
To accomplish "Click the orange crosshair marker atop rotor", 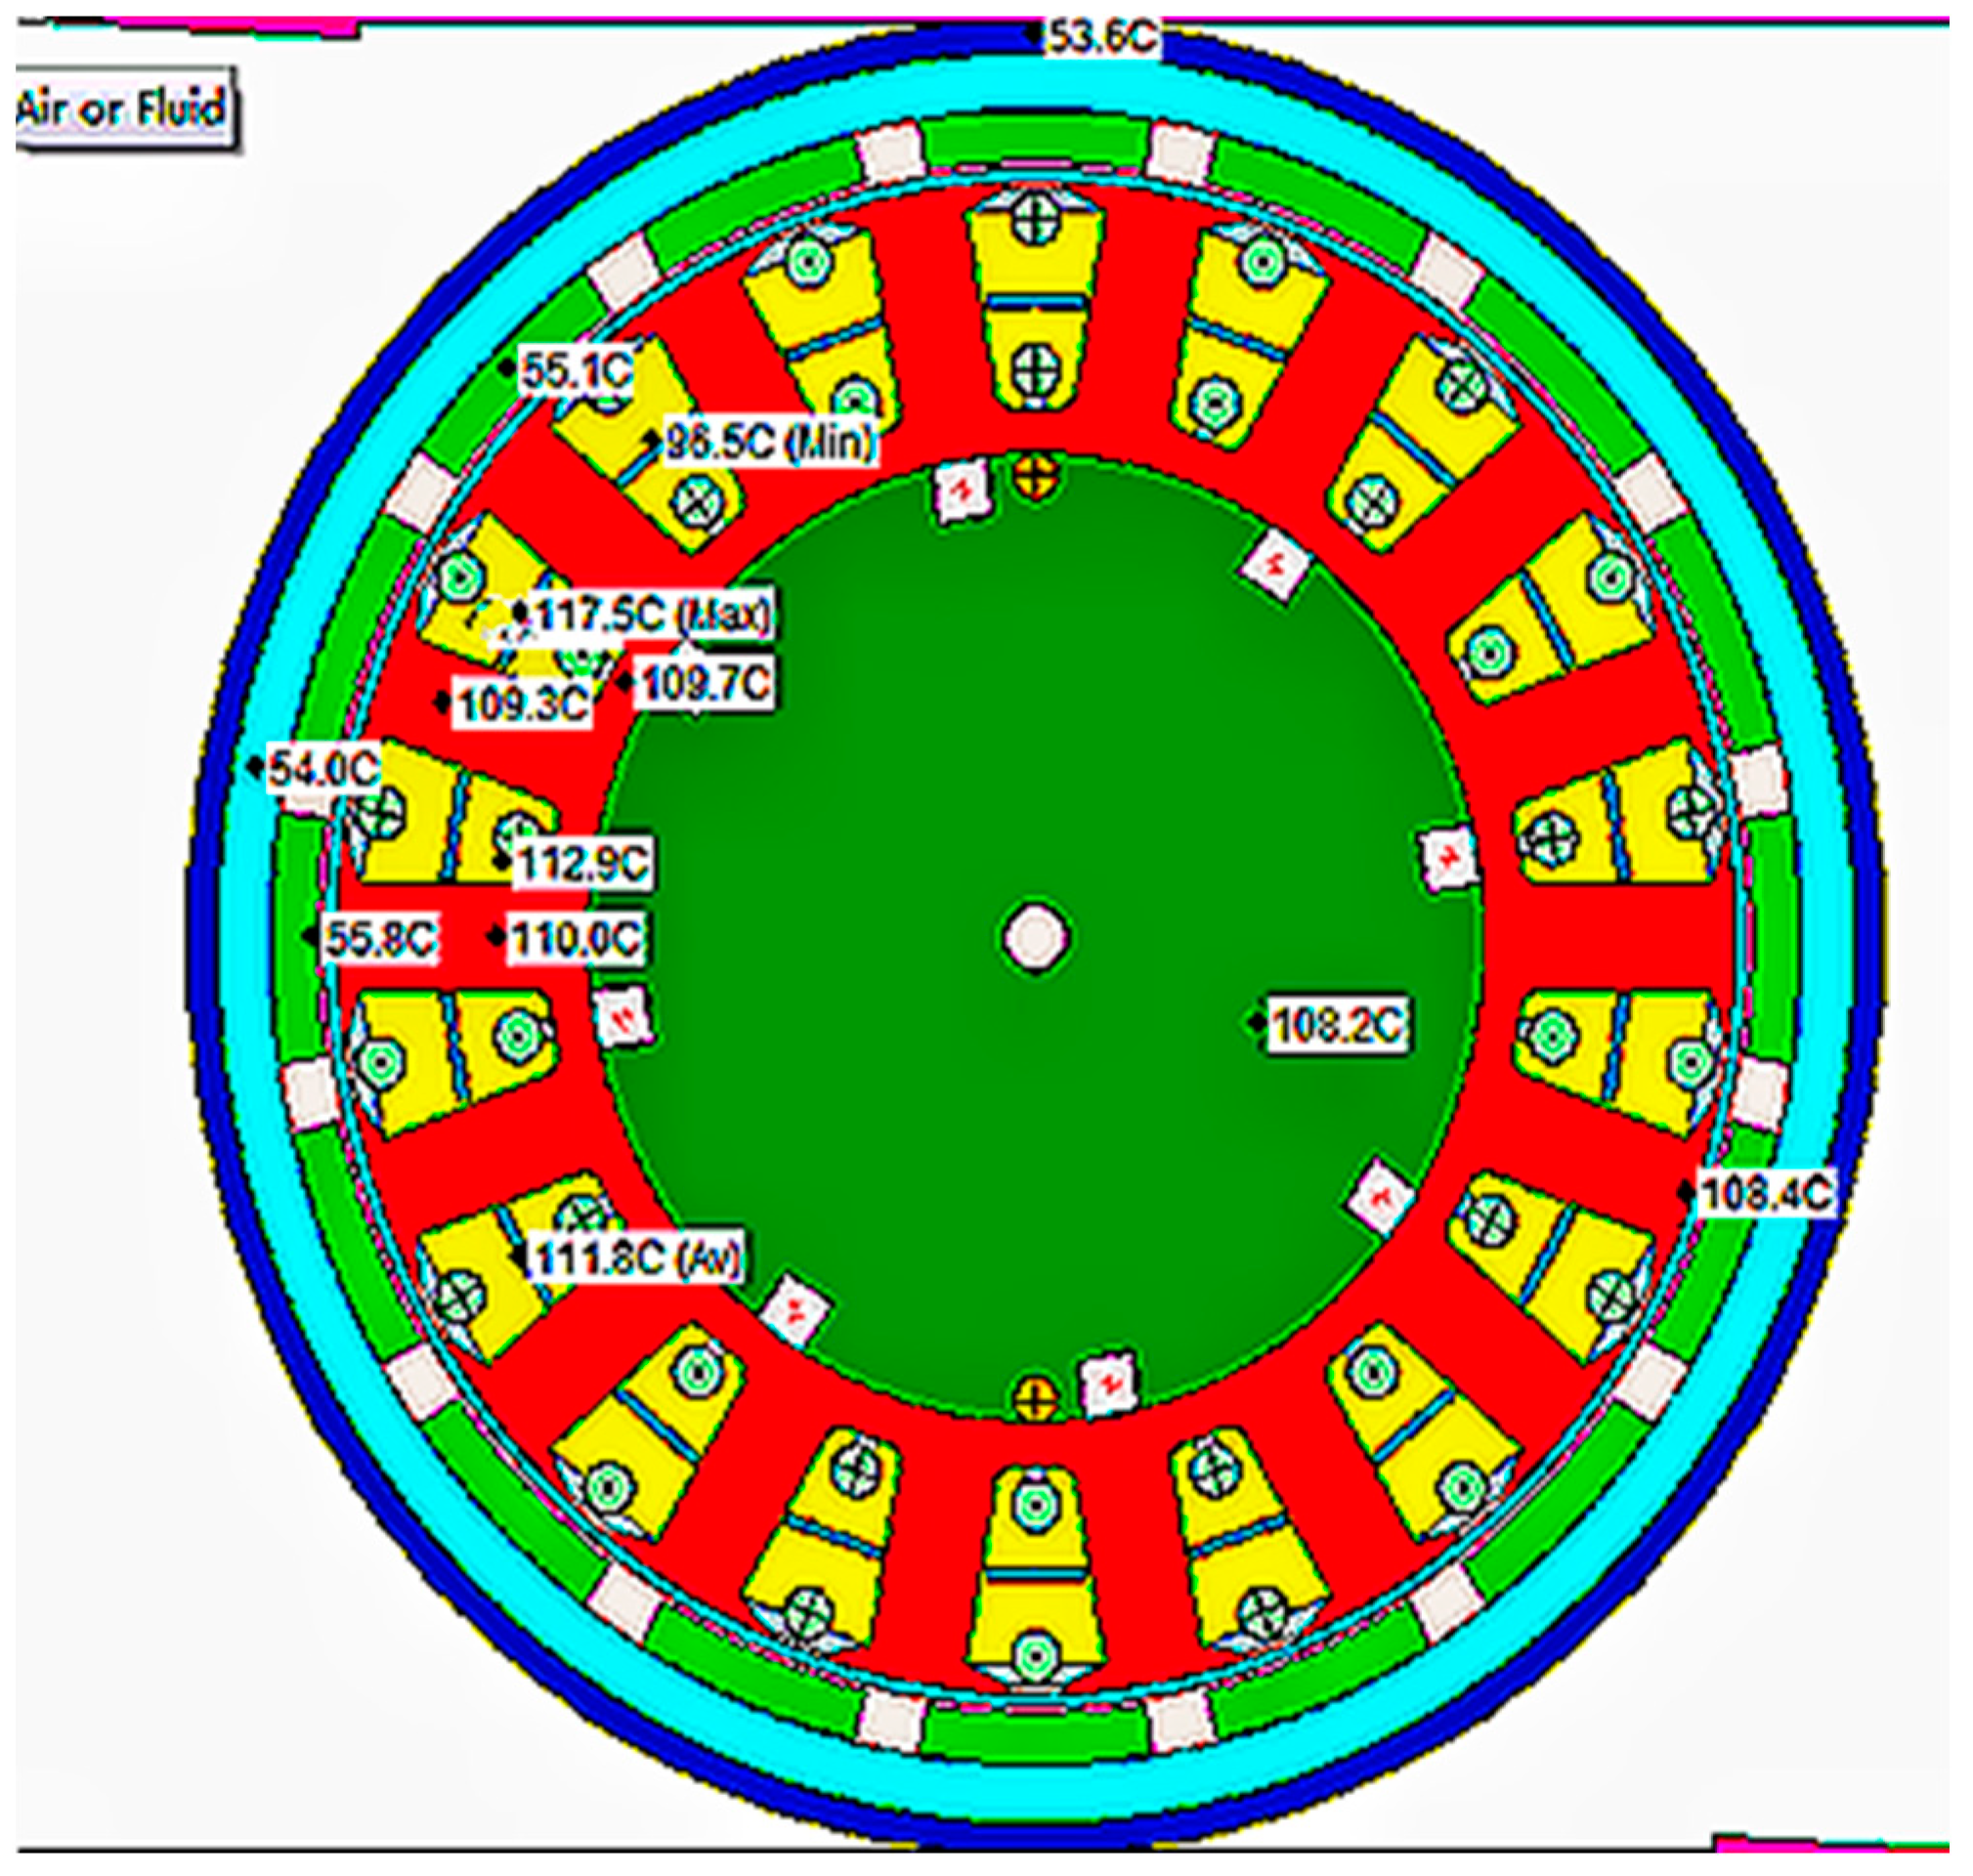I will (1036, 476).
